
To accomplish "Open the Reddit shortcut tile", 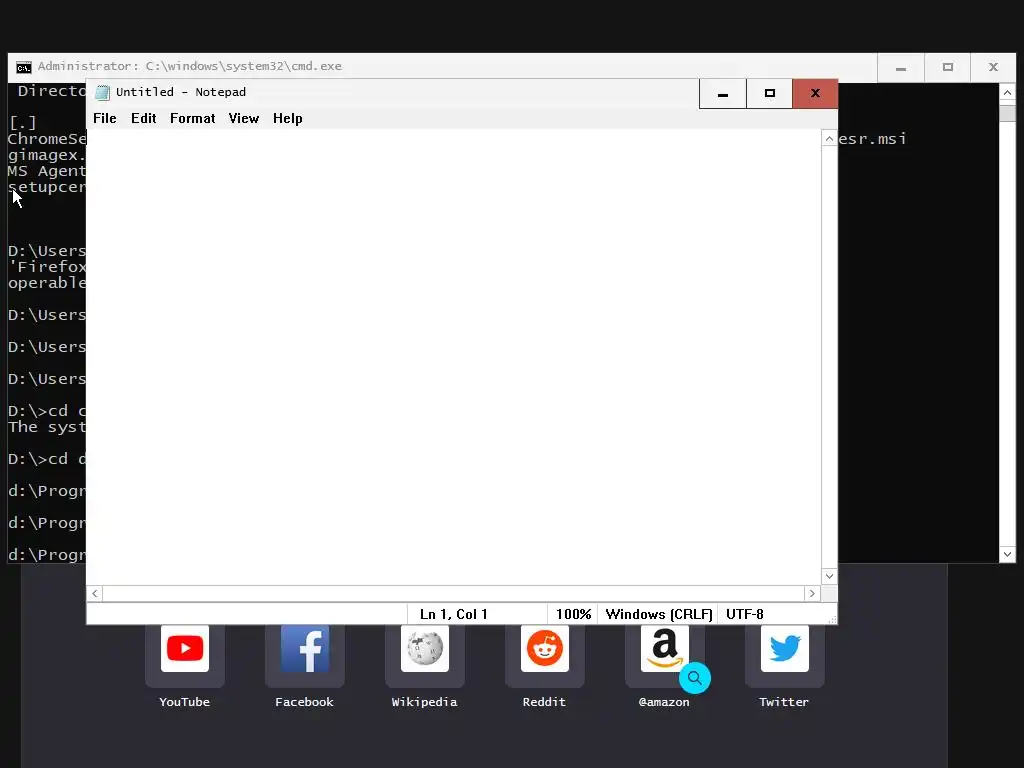I will 545,656.
